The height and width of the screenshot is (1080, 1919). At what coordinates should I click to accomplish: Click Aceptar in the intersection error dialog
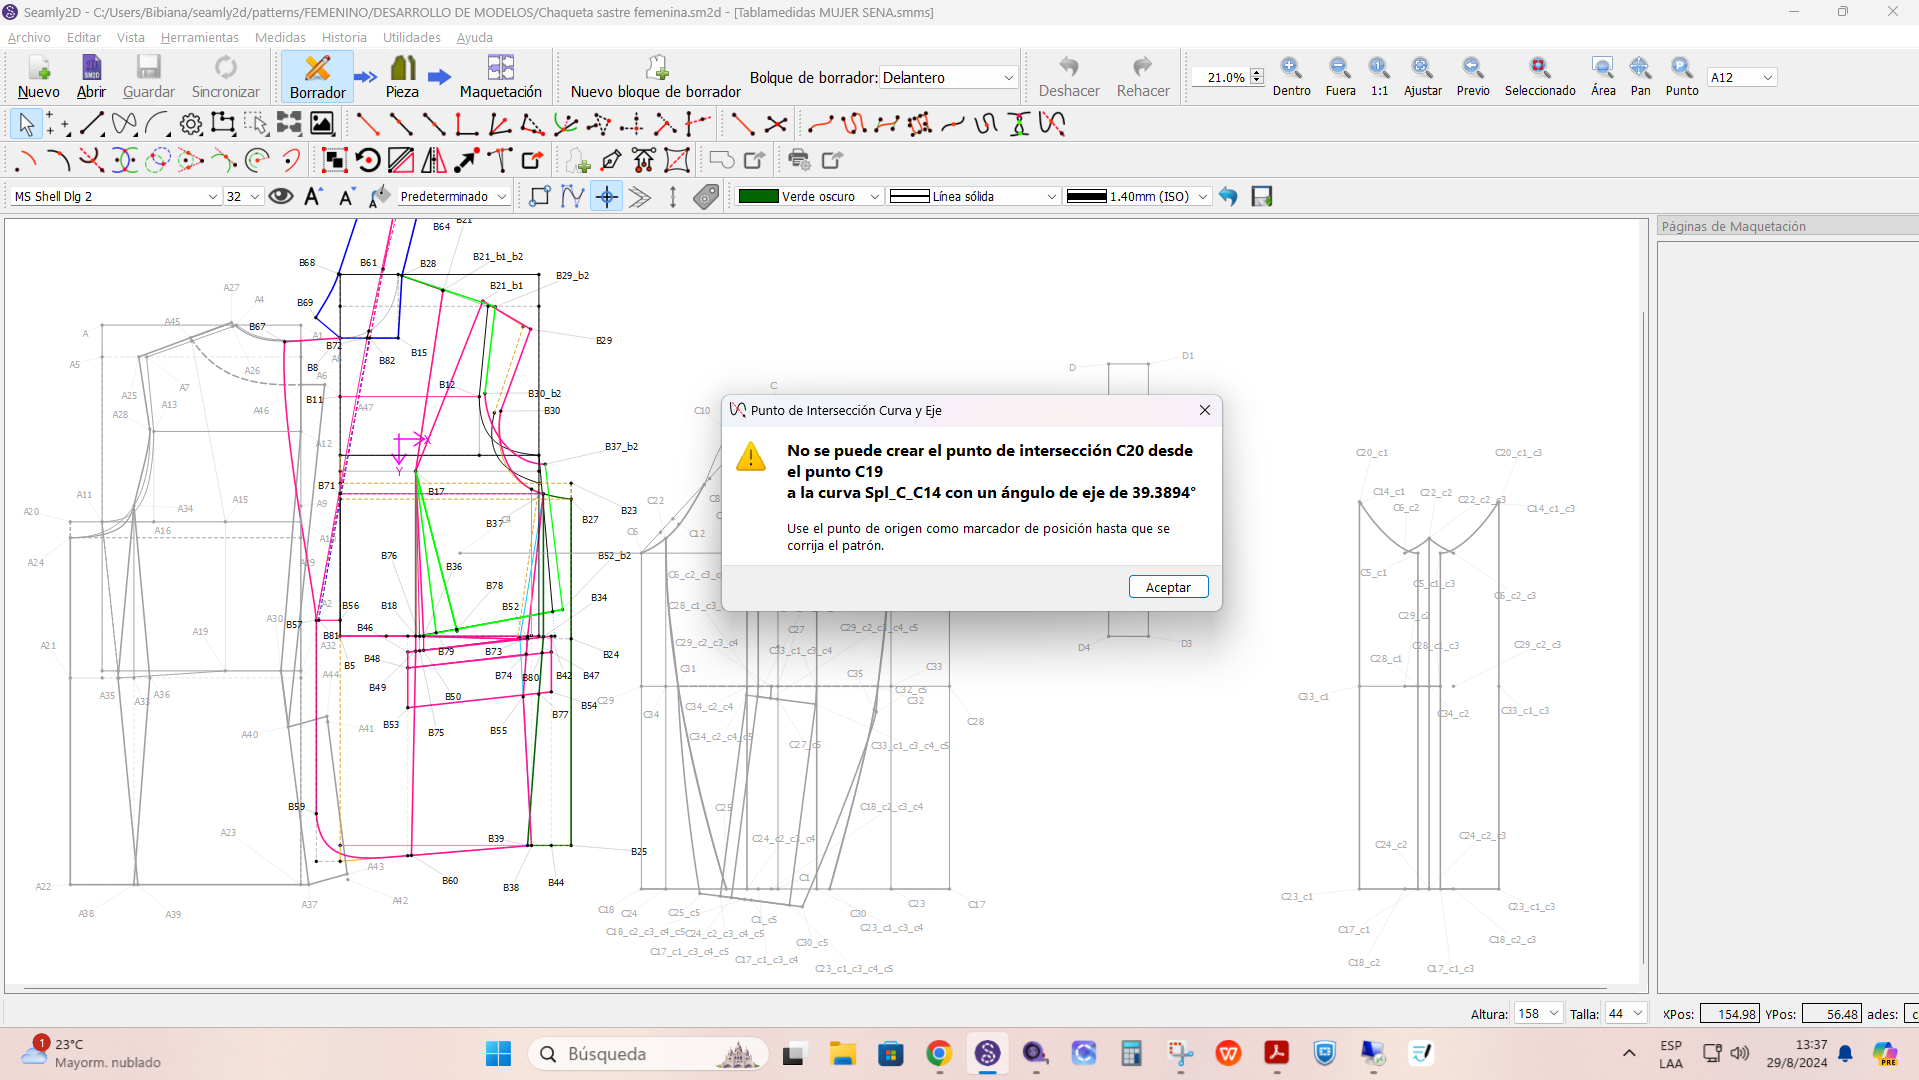(x=1168, y=587)
